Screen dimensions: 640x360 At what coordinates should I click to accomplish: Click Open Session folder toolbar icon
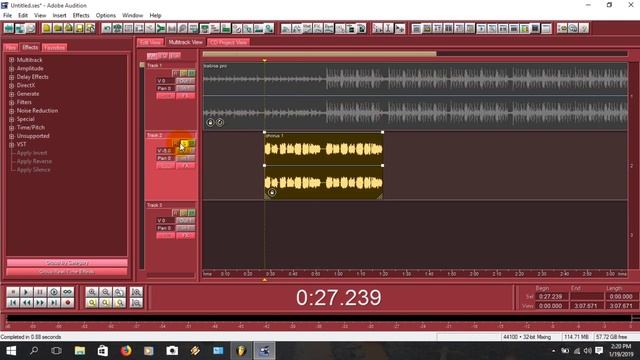(x=58, y=28)
